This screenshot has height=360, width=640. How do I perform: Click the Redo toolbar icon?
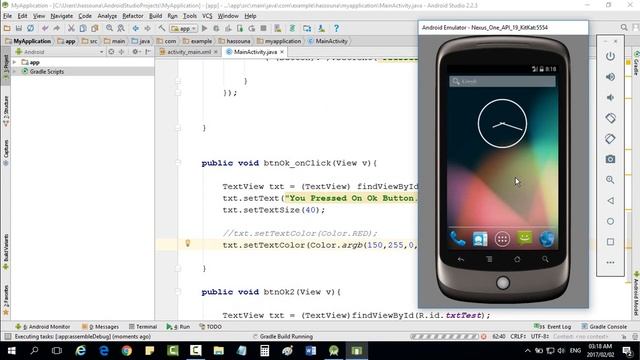pyautogui.click(x=57, y=28)
